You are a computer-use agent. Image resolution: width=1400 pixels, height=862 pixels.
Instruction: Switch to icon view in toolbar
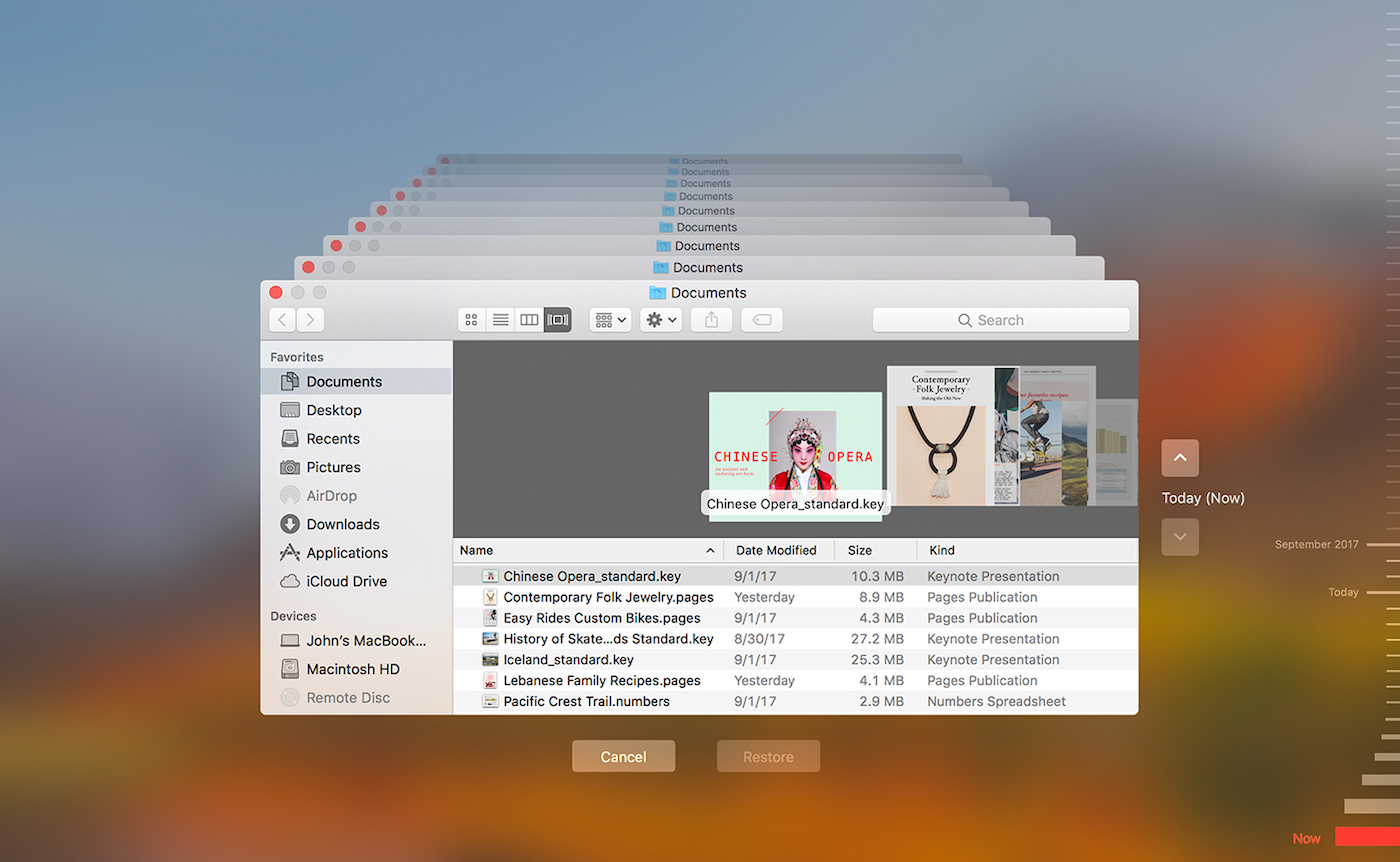tap(472, 320)
